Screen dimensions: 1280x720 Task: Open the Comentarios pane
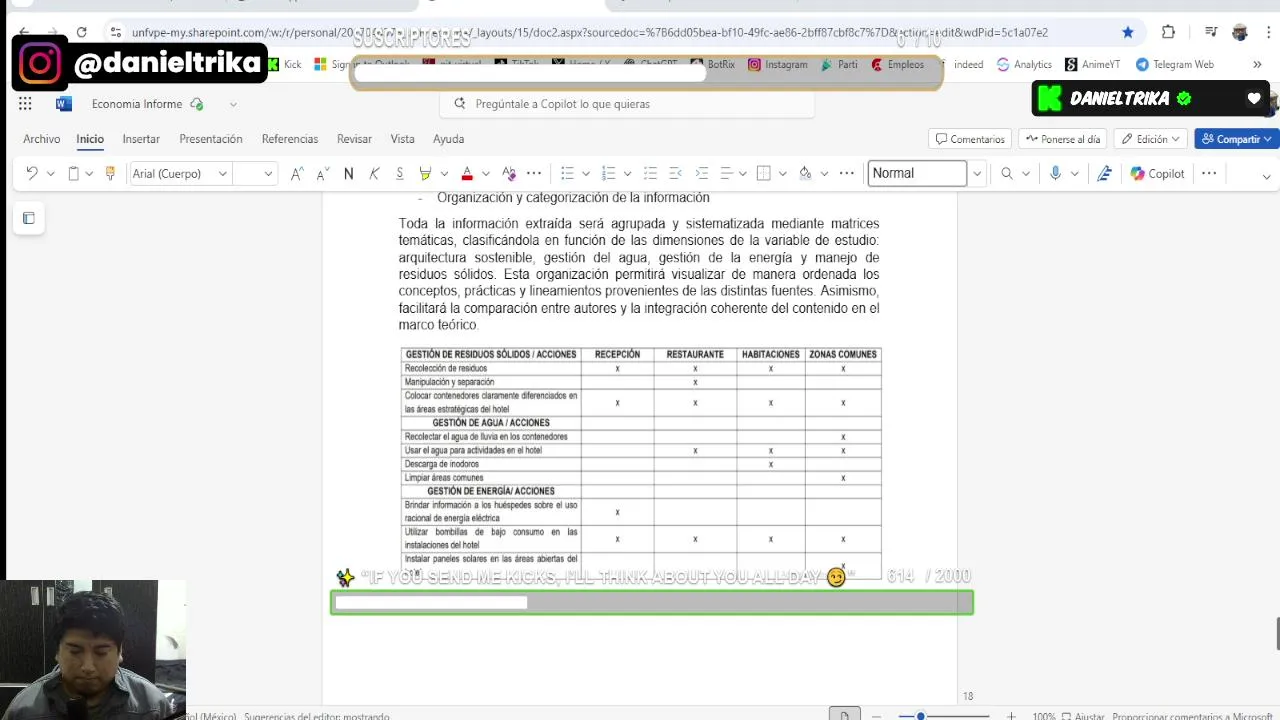coord(970,139)
